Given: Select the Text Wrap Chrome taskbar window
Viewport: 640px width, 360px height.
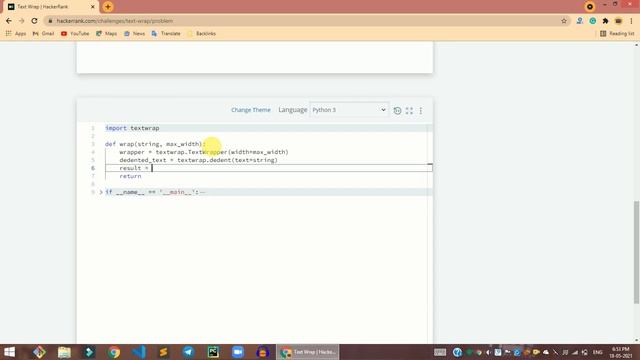Looking at the screenshot, I should pyautogui.click(x=308, y=352).
